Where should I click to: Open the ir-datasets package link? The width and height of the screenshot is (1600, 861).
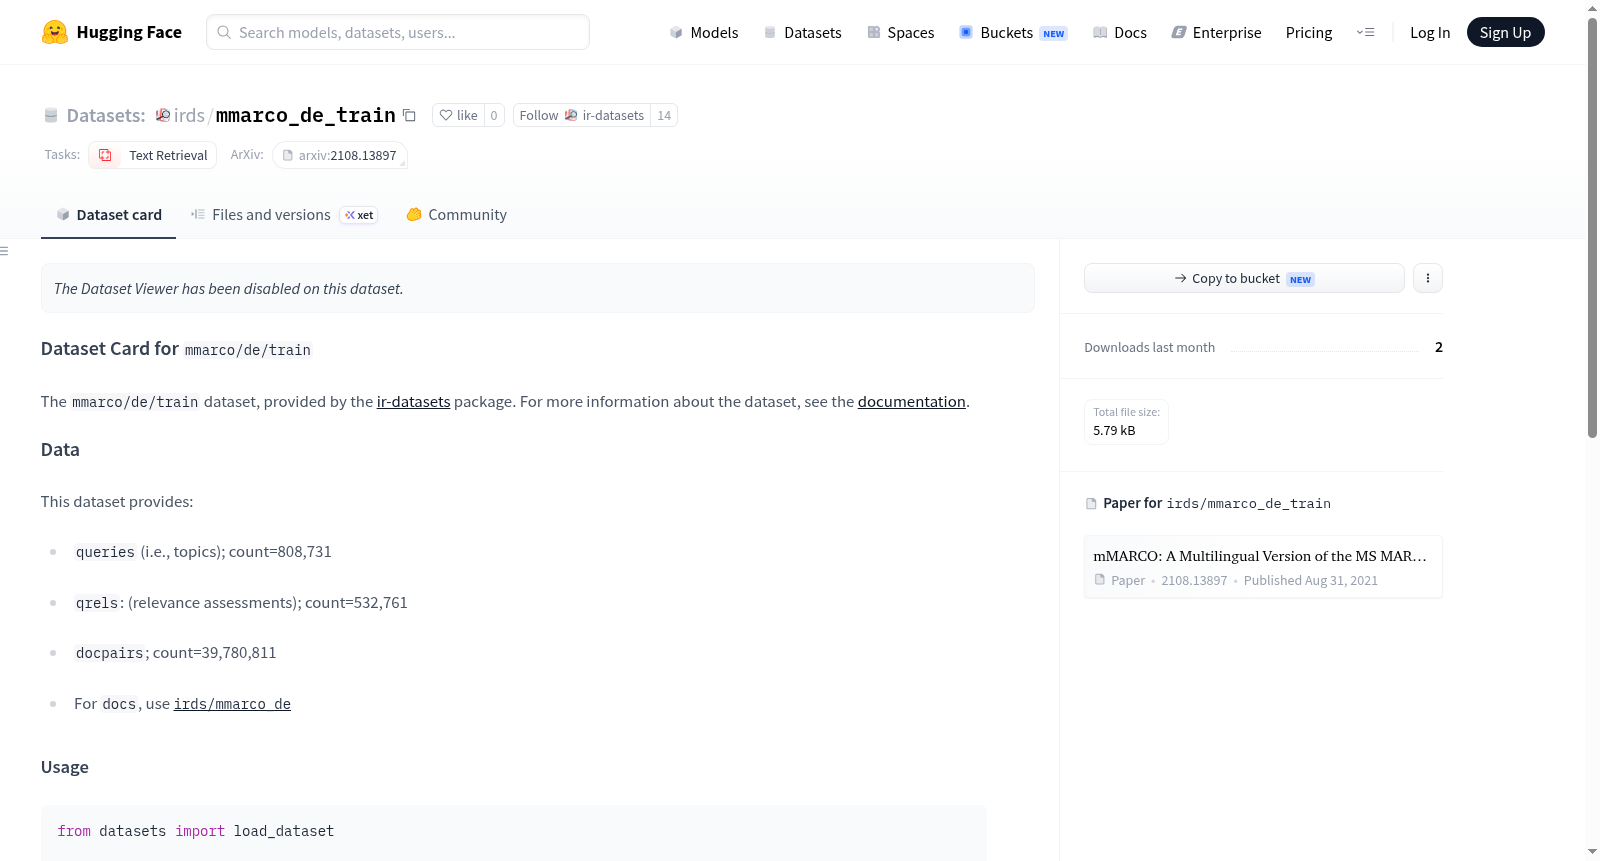pyautogui.click(x=413, y=401)
